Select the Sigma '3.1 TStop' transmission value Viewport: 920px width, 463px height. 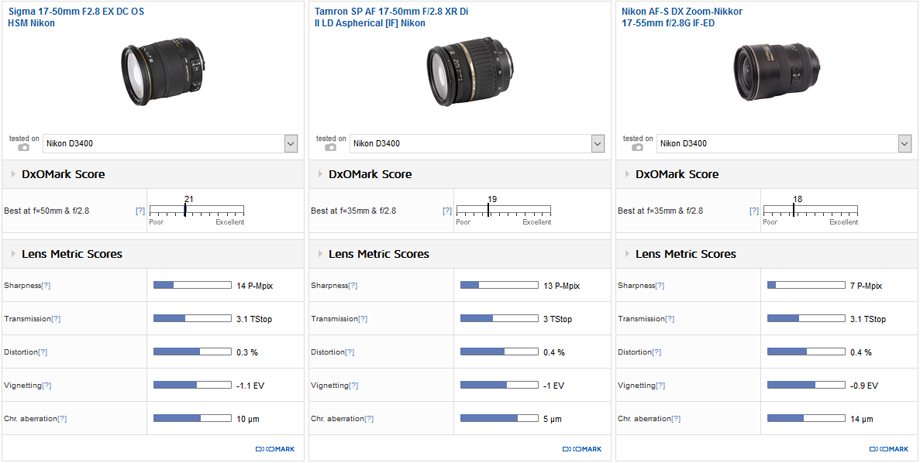(x=254, y=319)
